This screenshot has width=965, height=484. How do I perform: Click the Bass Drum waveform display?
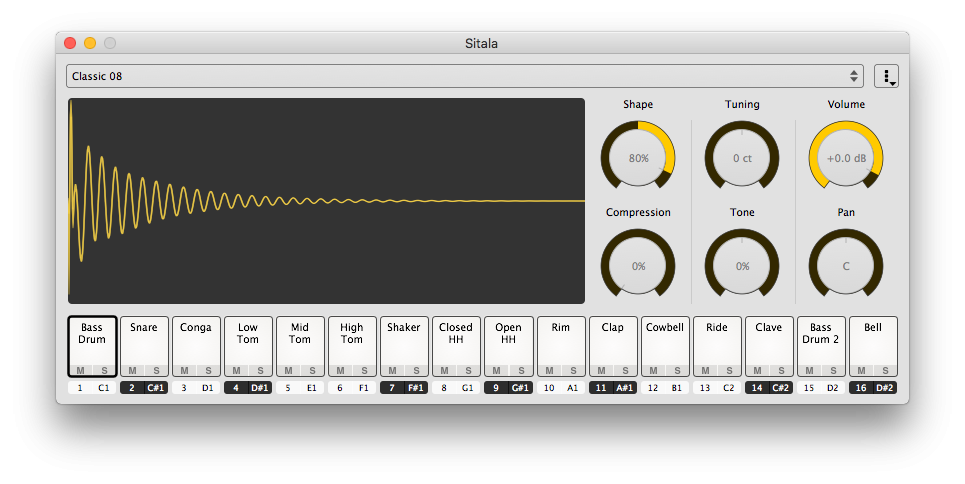[326, 201]
